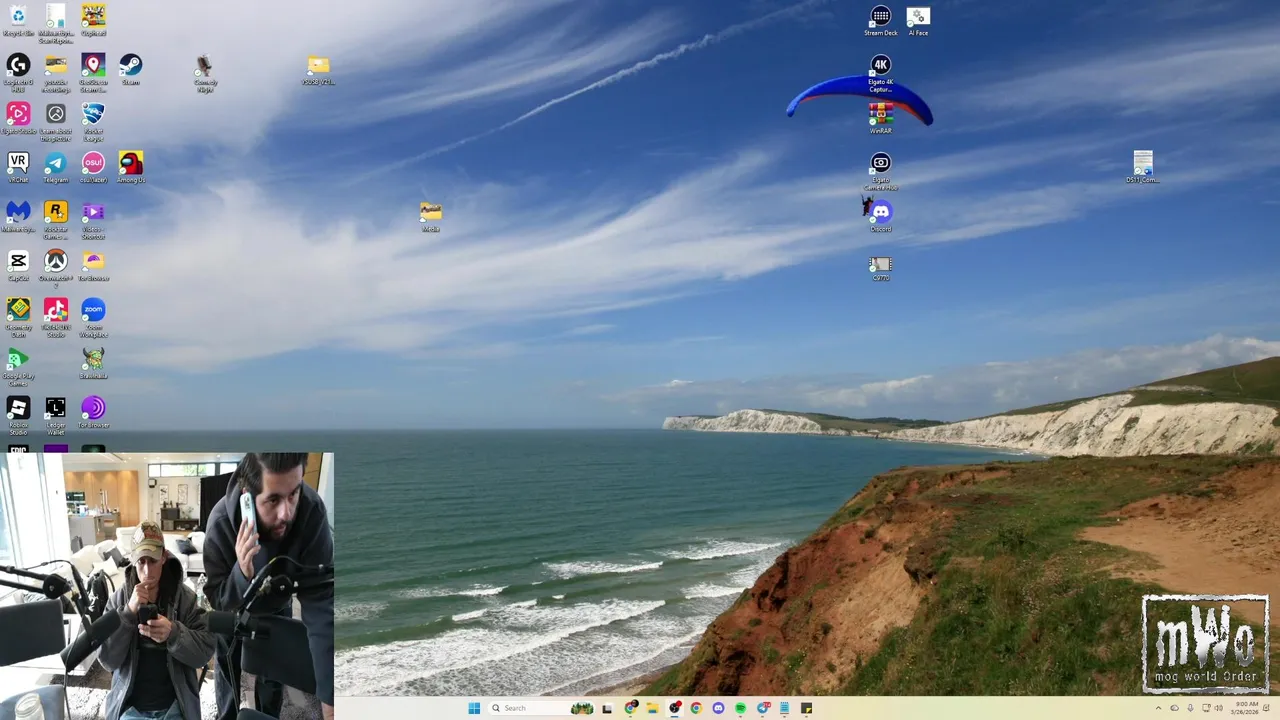This screenshot has height=720, width=1280.
Task: Open the Media folder on the desktop
Action: (431, 216)
